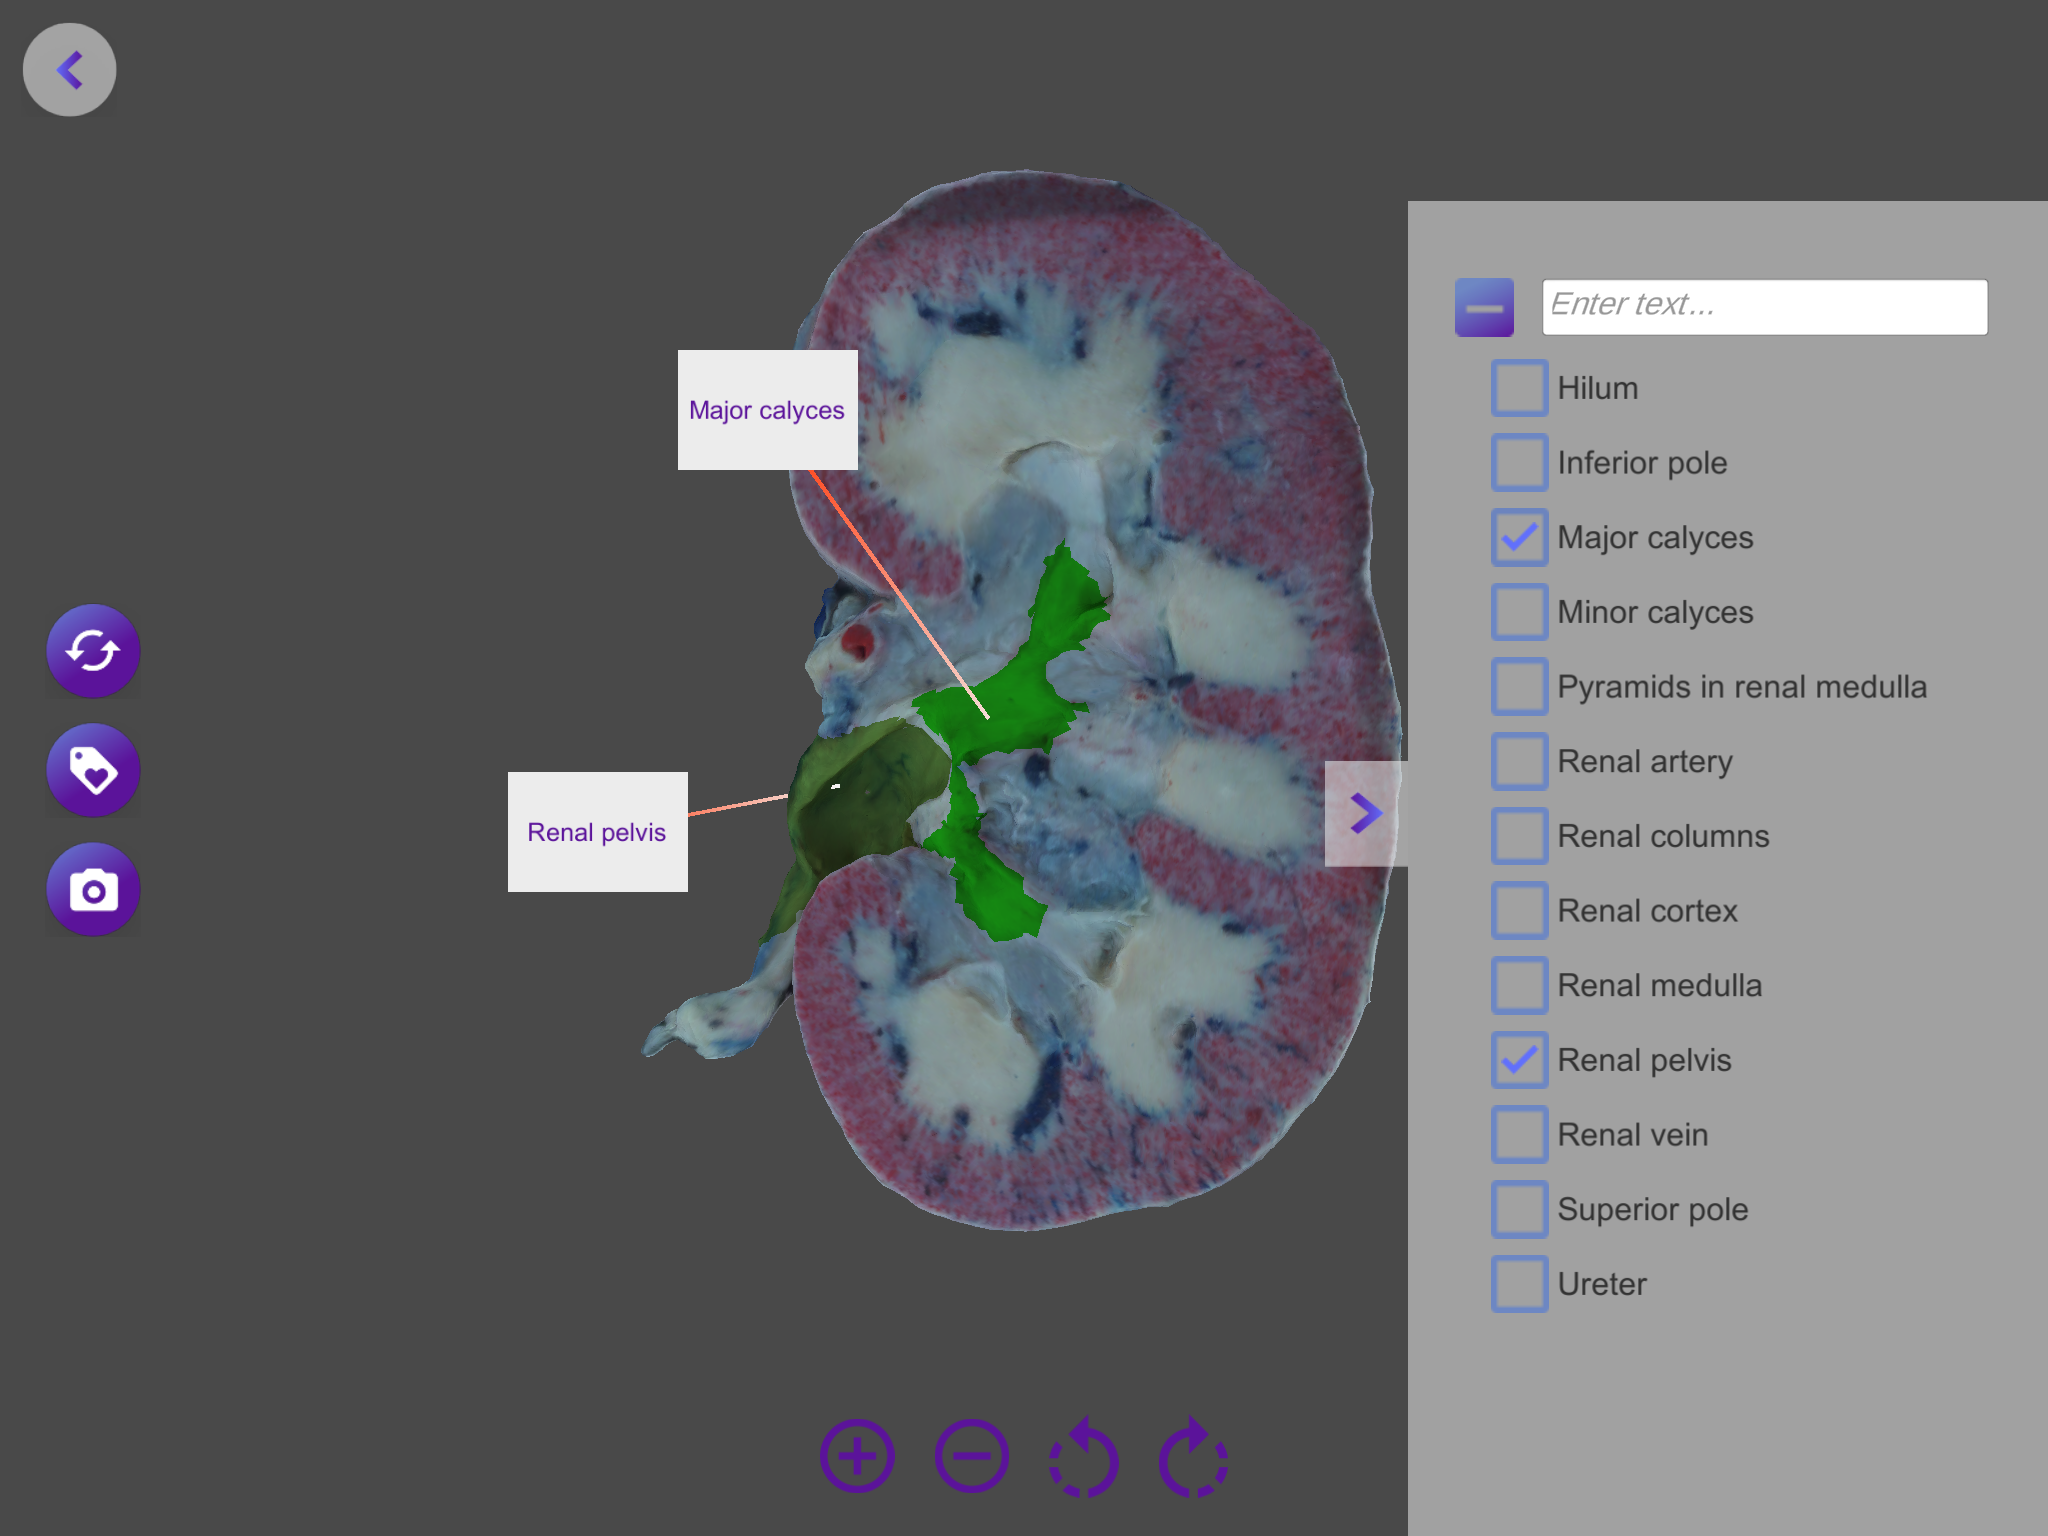Click the Major calyces label callout

point(767,410)
